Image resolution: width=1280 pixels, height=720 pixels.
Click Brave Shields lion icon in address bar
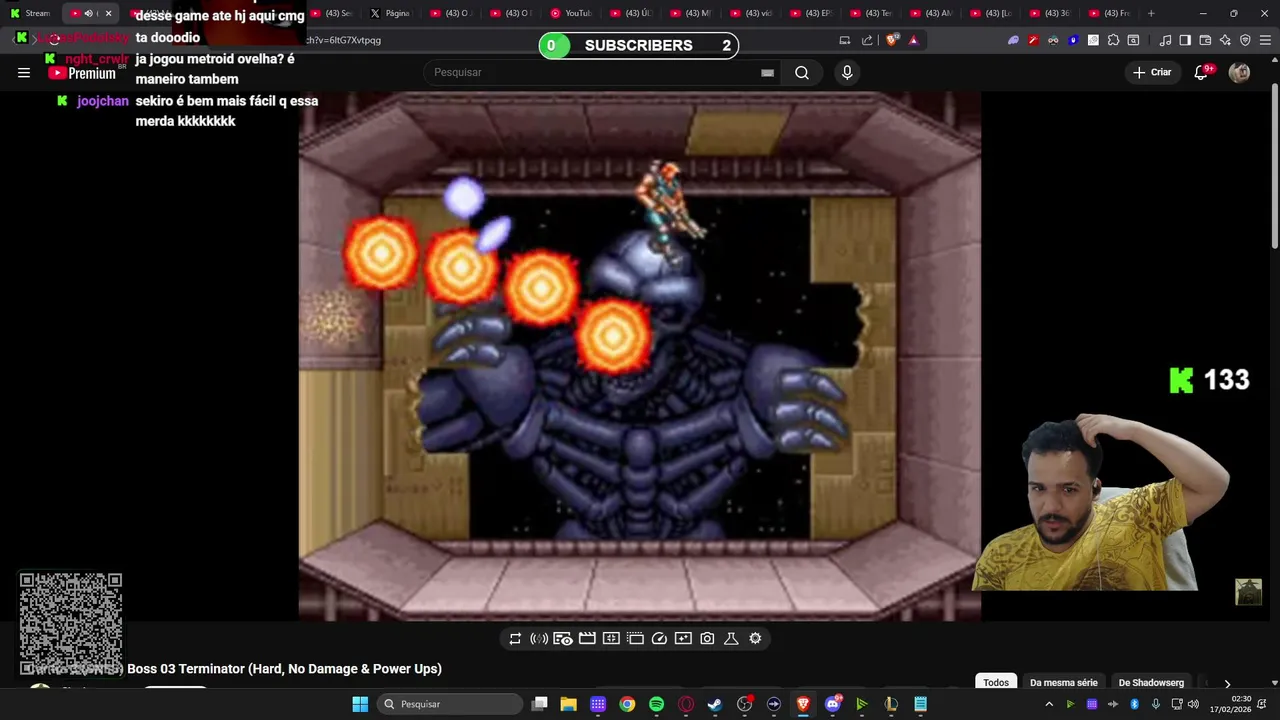point(893,40)
